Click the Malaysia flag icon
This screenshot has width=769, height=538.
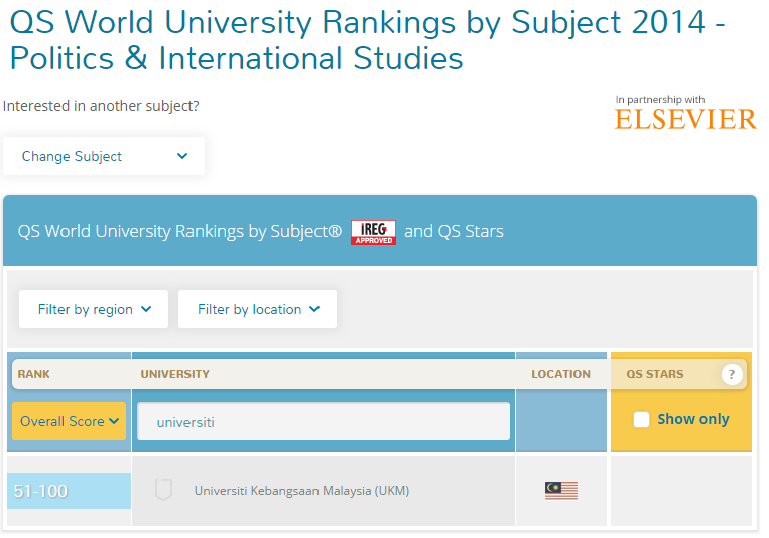coord(561,490)
